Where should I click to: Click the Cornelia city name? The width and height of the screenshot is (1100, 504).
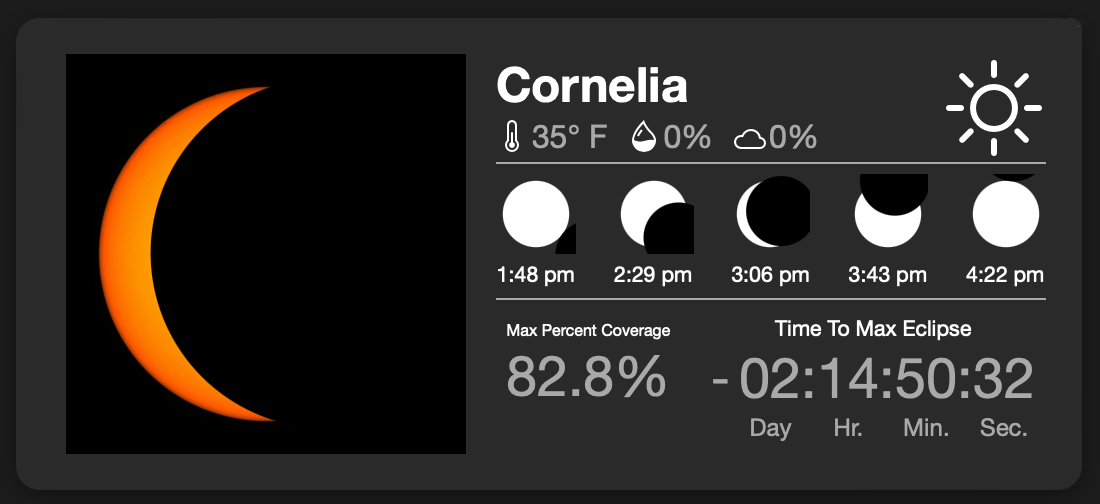click(x=592, y=86)
